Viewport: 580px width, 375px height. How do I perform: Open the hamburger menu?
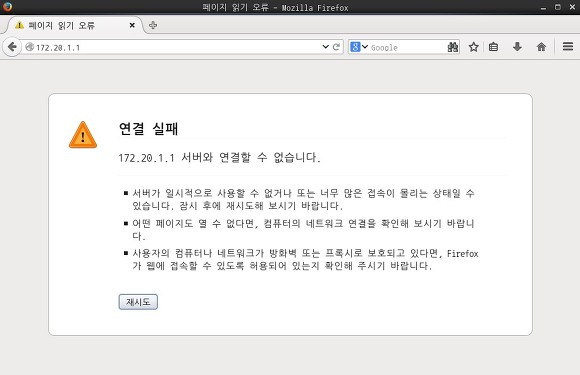(x=568, y=47)
